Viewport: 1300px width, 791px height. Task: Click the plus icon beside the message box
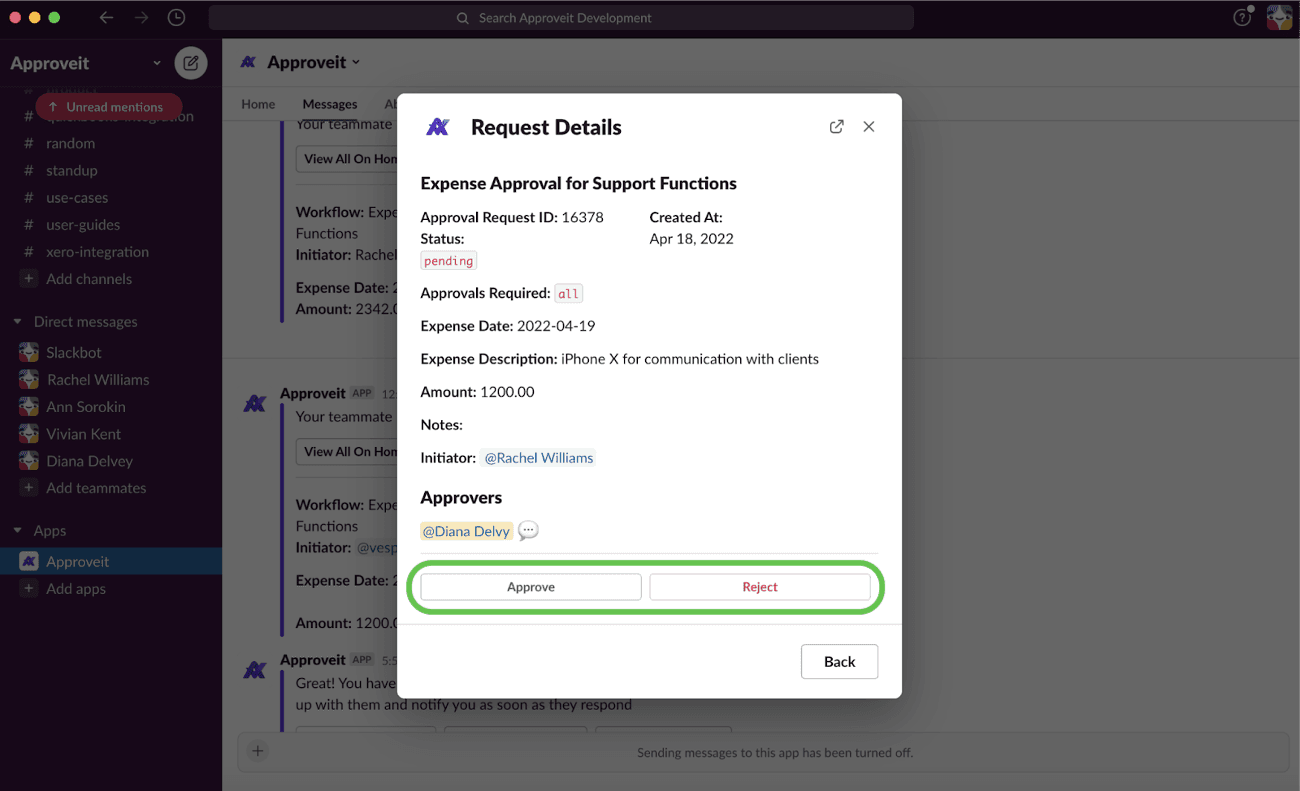(258, 751)
